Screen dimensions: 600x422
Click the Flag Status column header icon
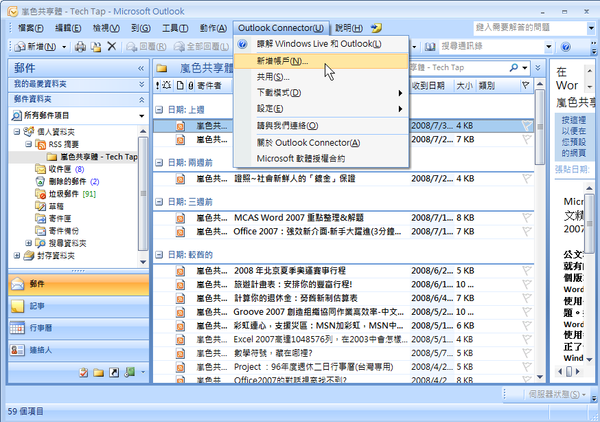526,86
